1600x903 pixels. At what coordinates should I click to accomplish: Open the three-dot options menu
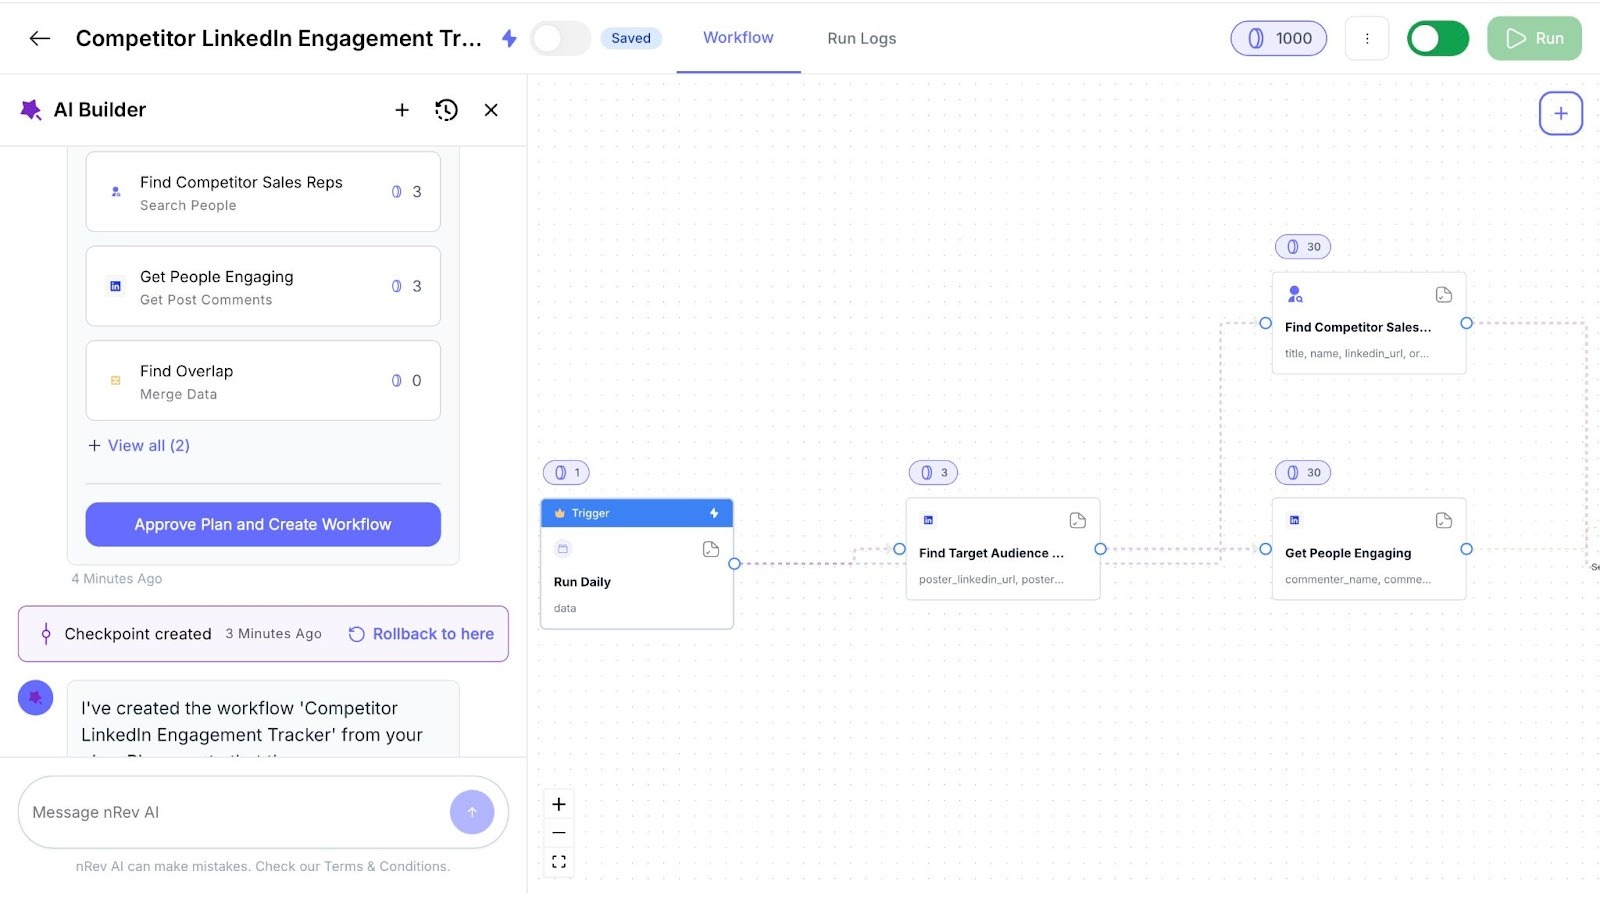pos(1366,37)
